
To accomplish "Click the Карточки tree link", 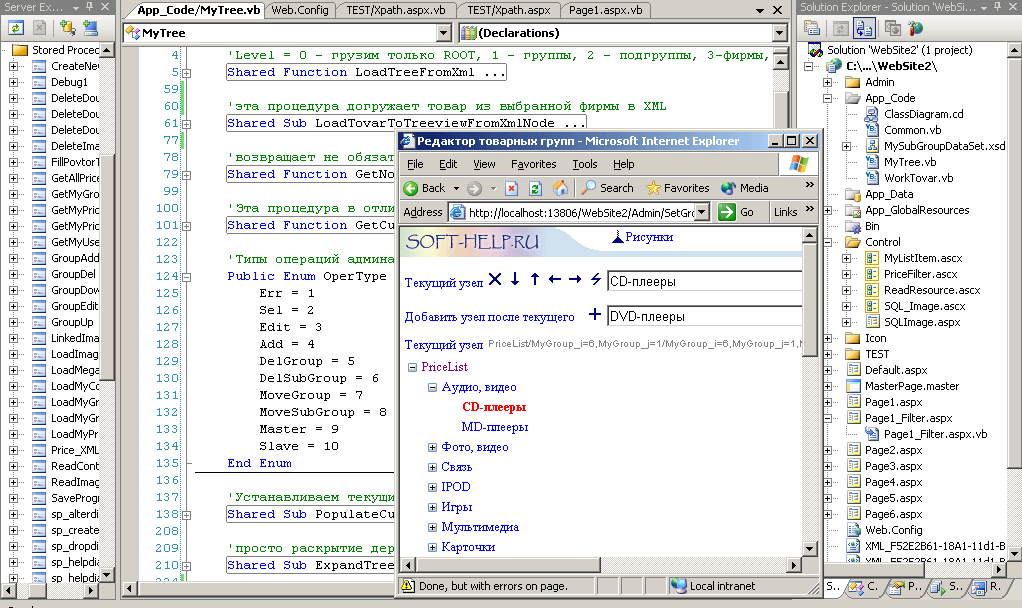I will click(468, 547).
